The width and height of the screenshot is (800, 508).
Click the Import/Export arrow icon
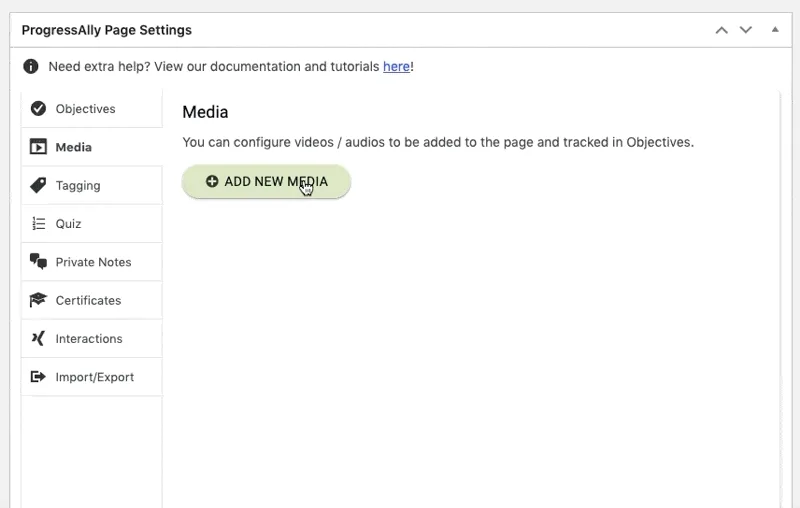pos(38,377)
